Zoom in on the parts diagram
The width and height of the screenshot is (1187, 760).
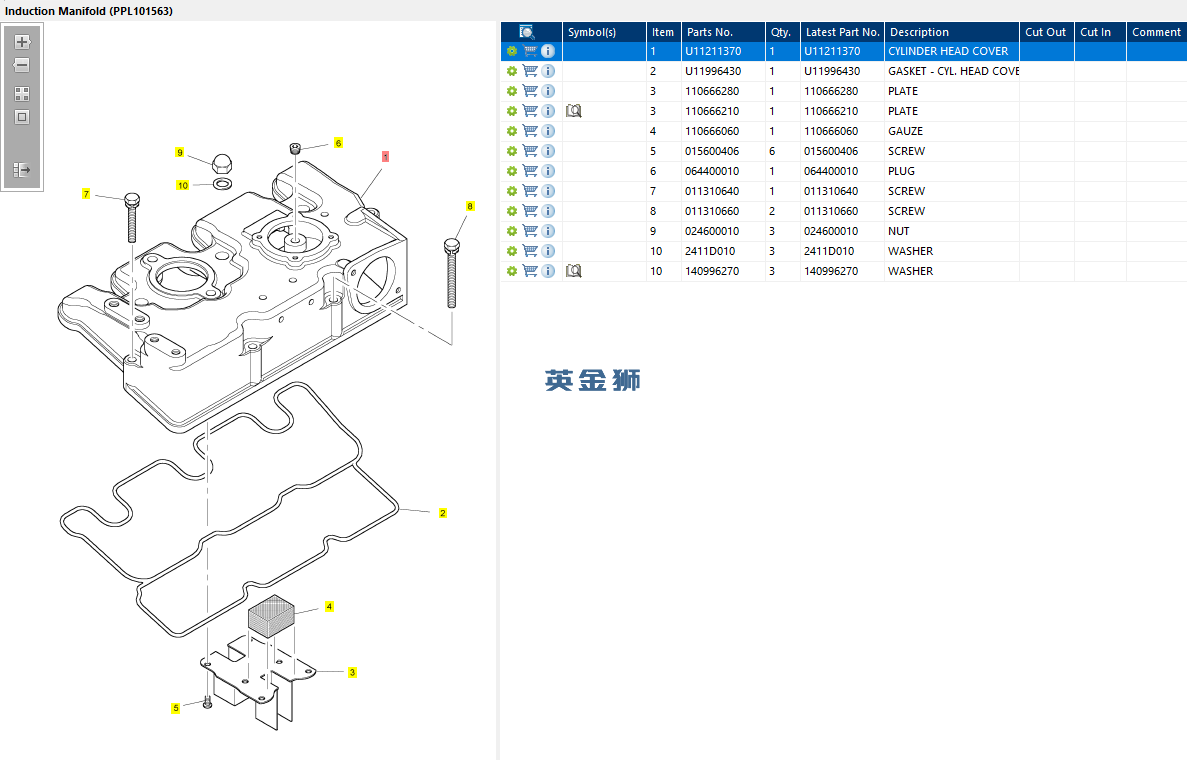[22, 42]
